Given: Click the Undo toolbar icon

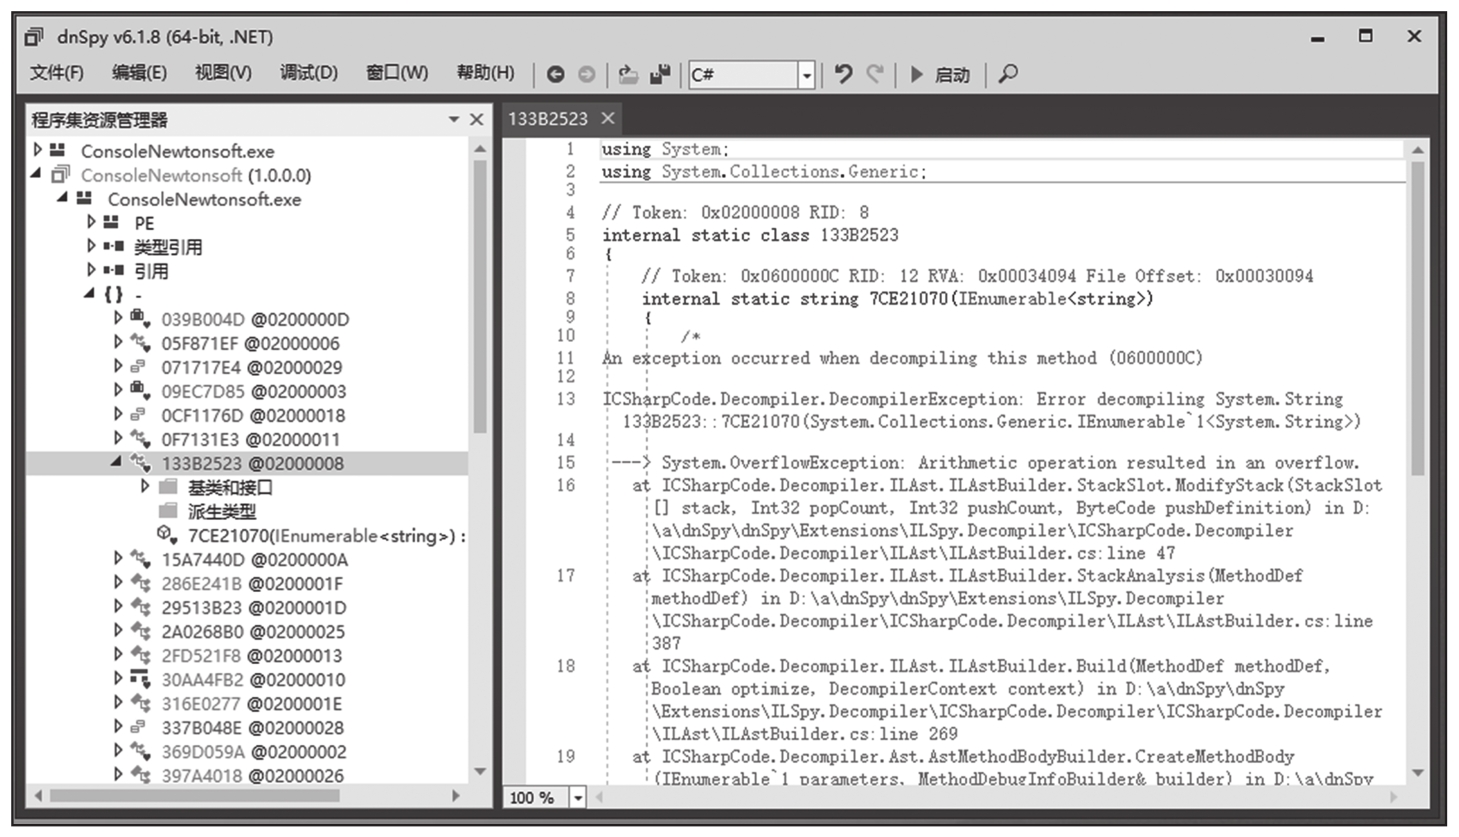Looking at the screenshot, I should tap(843, 74).
